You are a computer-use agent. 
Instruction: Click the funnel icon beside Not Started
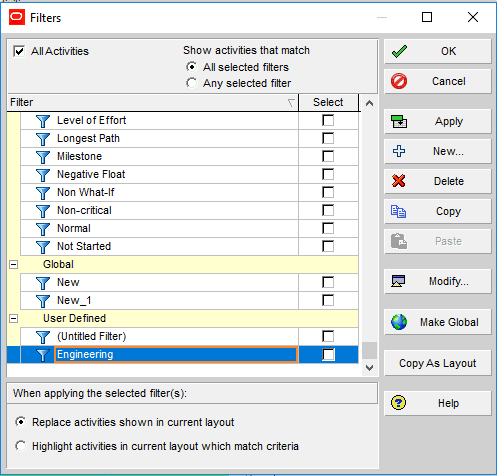click(x=43, y=247)
